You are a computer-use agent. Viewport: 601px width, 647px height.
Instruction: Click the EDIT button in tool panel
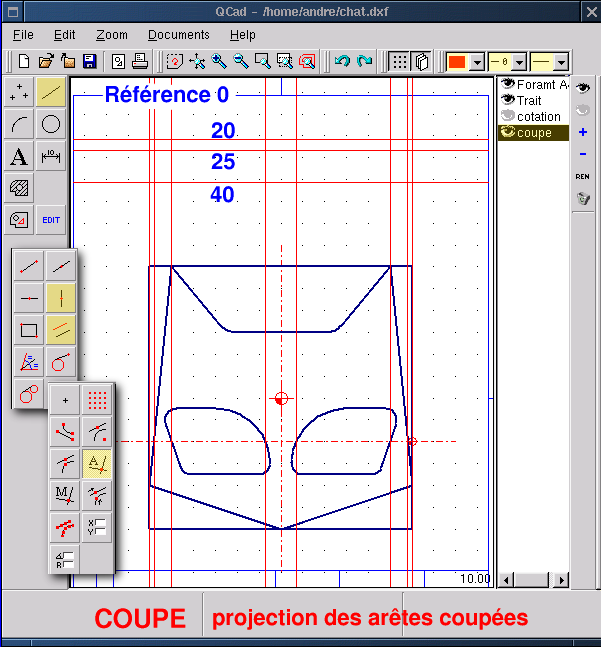click(x=51, y=220)
